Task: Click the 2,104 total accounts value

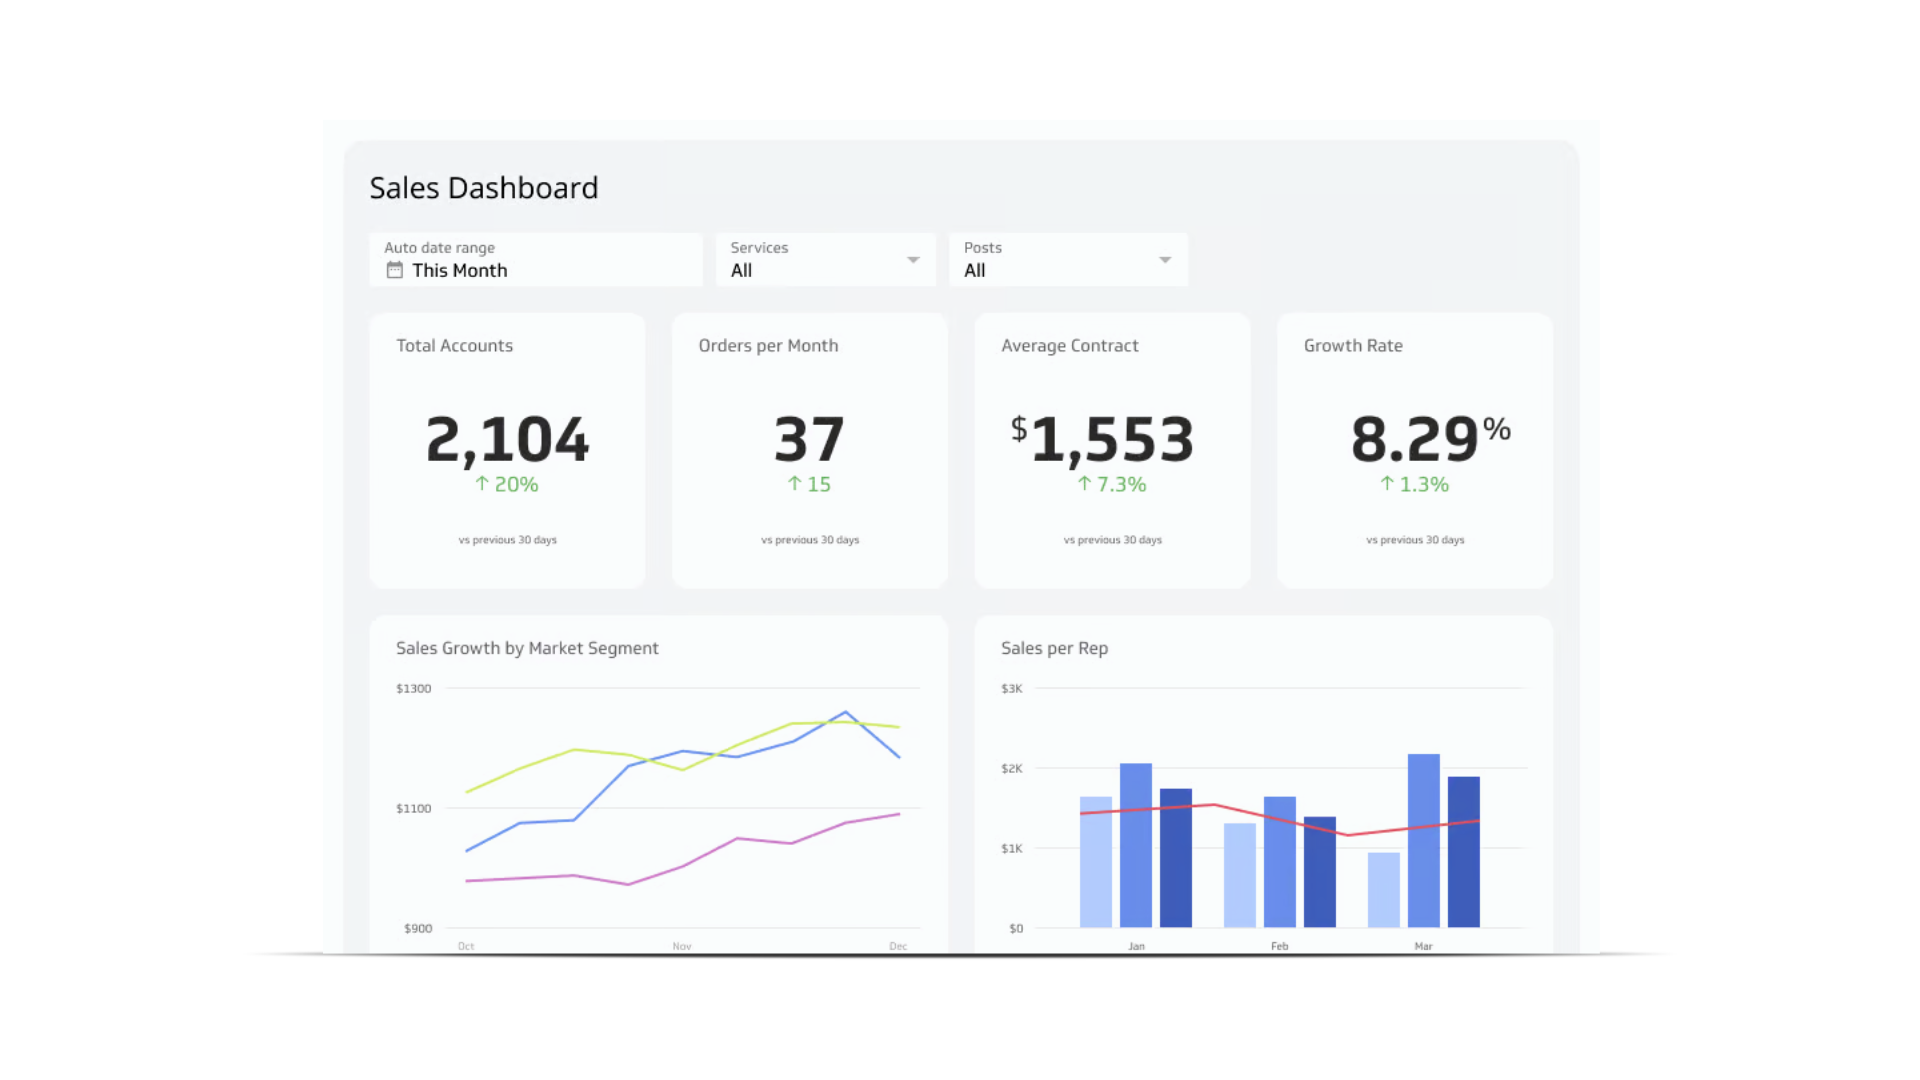Action: tap(508, 440)
